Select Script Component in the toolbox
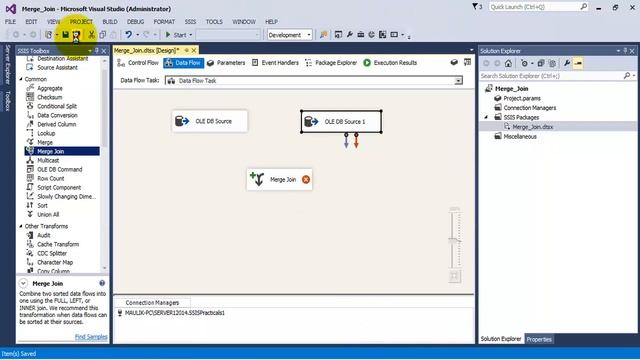 [59, 188]
